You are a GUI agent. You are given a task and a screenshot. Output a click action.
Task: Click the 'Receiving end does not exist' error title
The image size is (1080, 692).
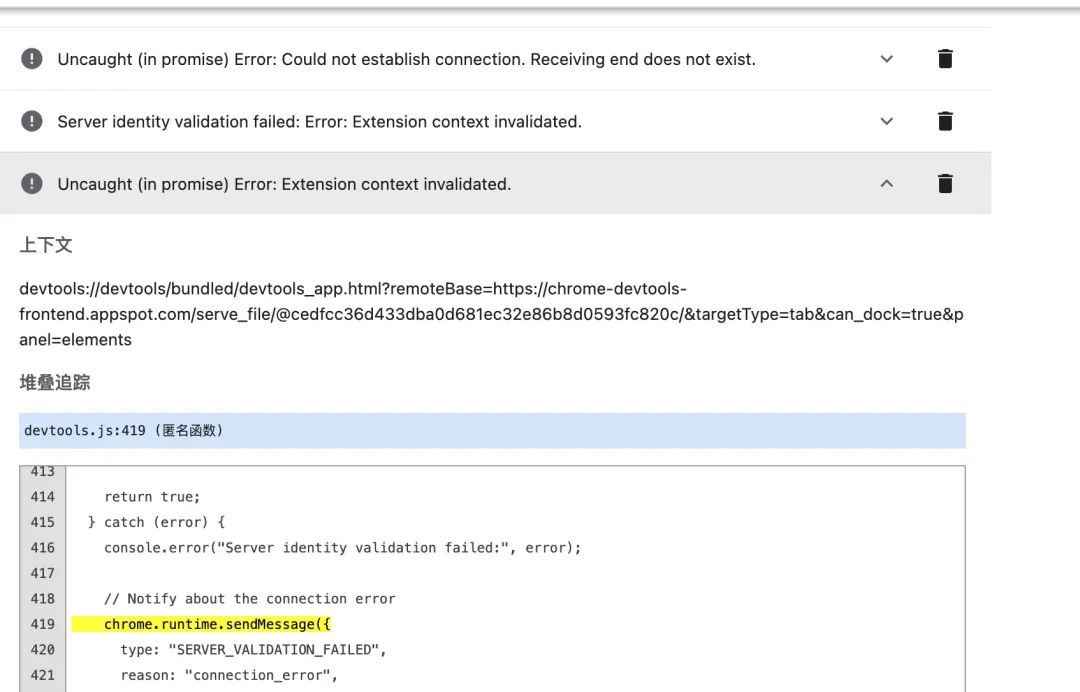click(406, 59)
